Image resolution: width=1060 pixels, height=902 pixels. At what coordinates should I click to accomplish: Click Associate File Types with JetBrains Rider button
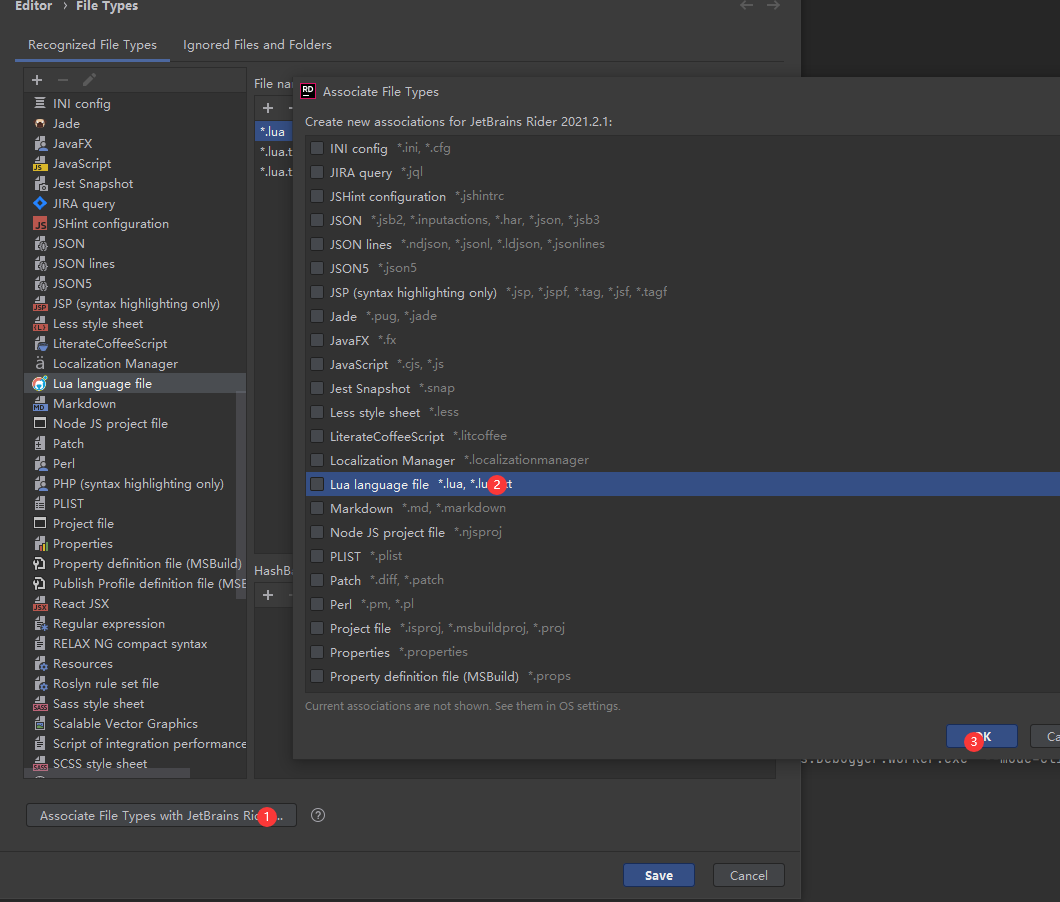(x=161, y=815)
